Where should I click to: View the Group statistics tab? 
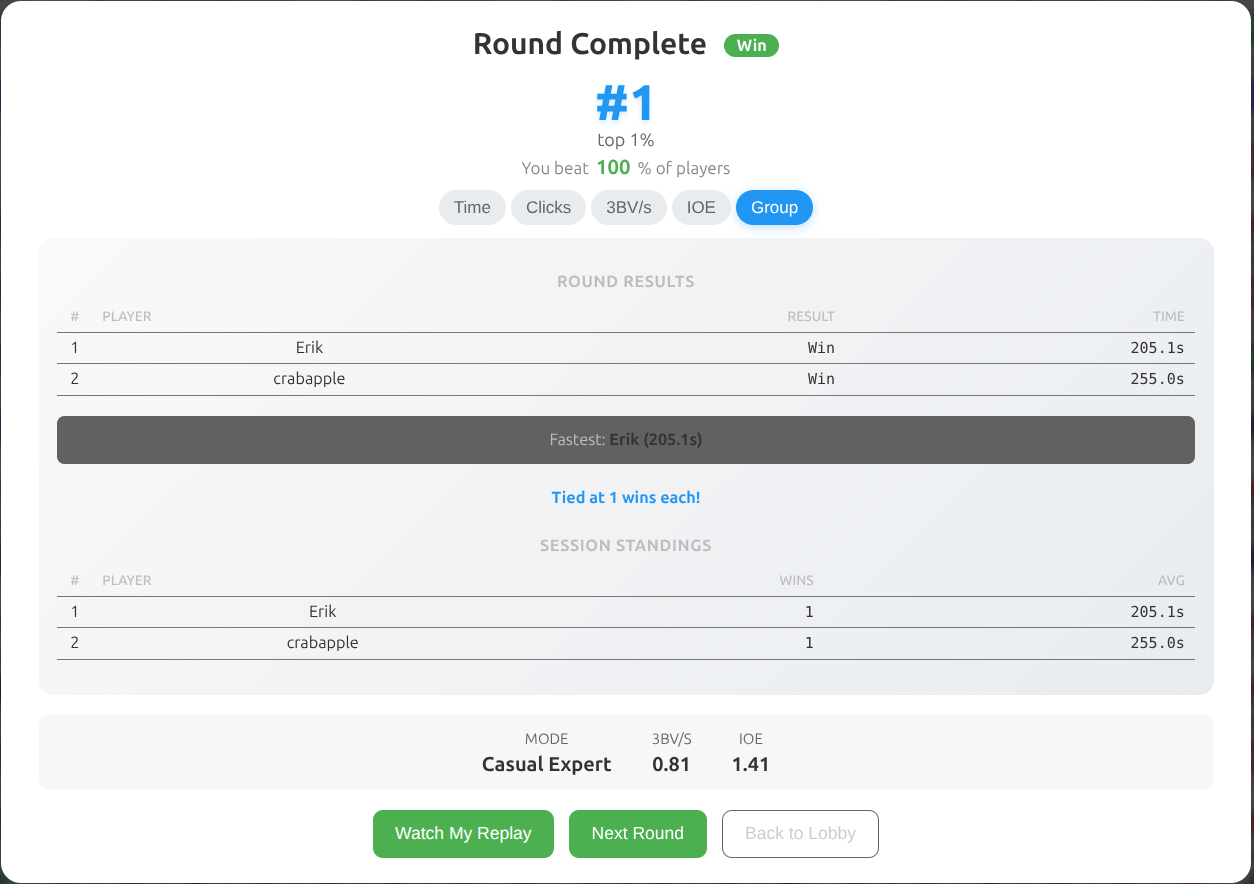[774, 207]
